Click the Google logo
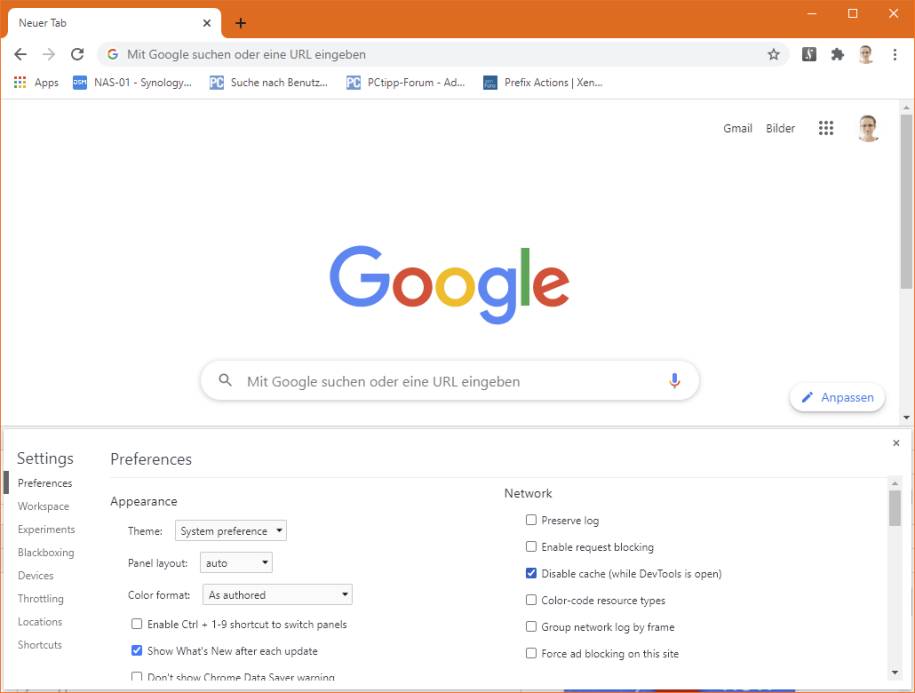 point(449,284)
